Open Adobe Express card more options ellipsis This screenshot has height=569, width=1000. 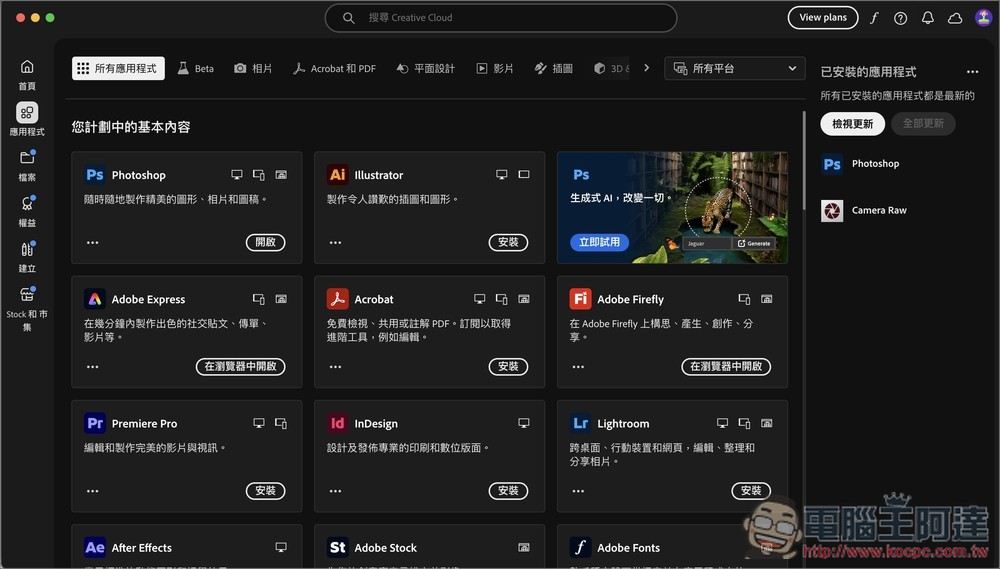click(92, 367)
